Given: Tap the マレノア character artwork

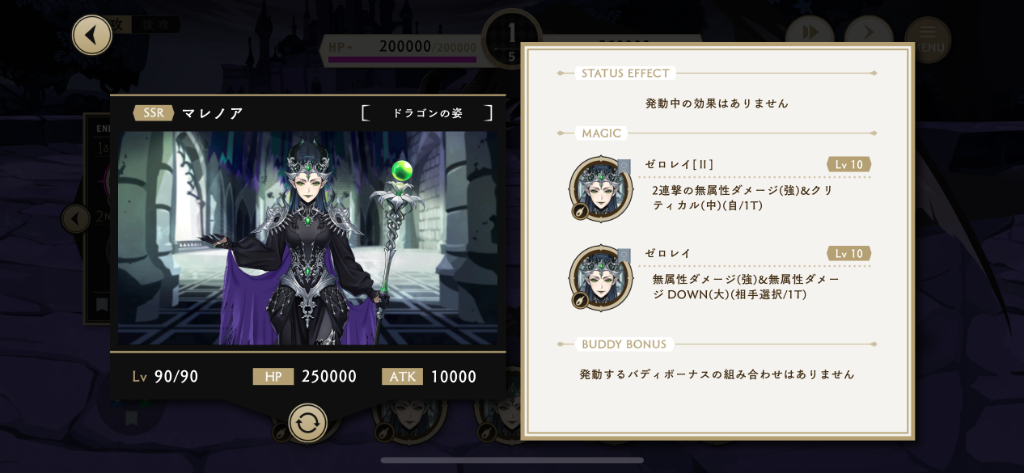Looking at the screenshot, I should (308, 238).
